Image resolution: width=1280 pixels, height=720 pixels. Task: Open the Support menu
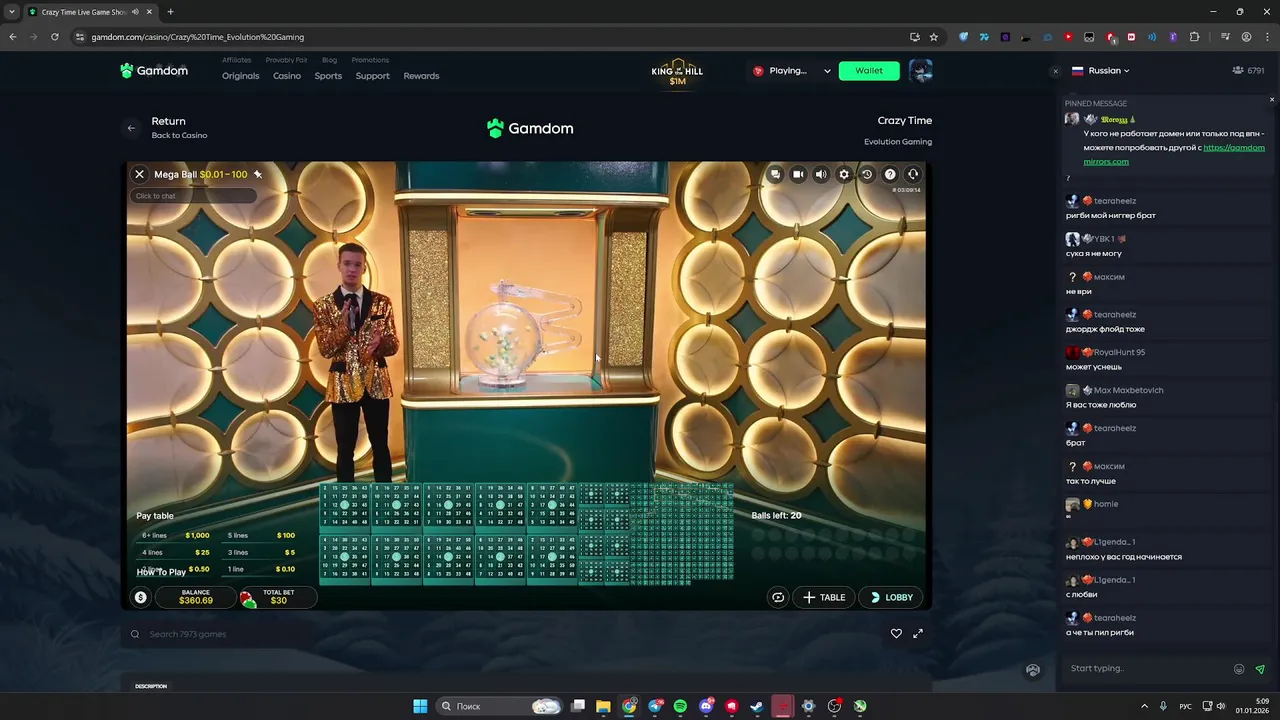[372, 76]
